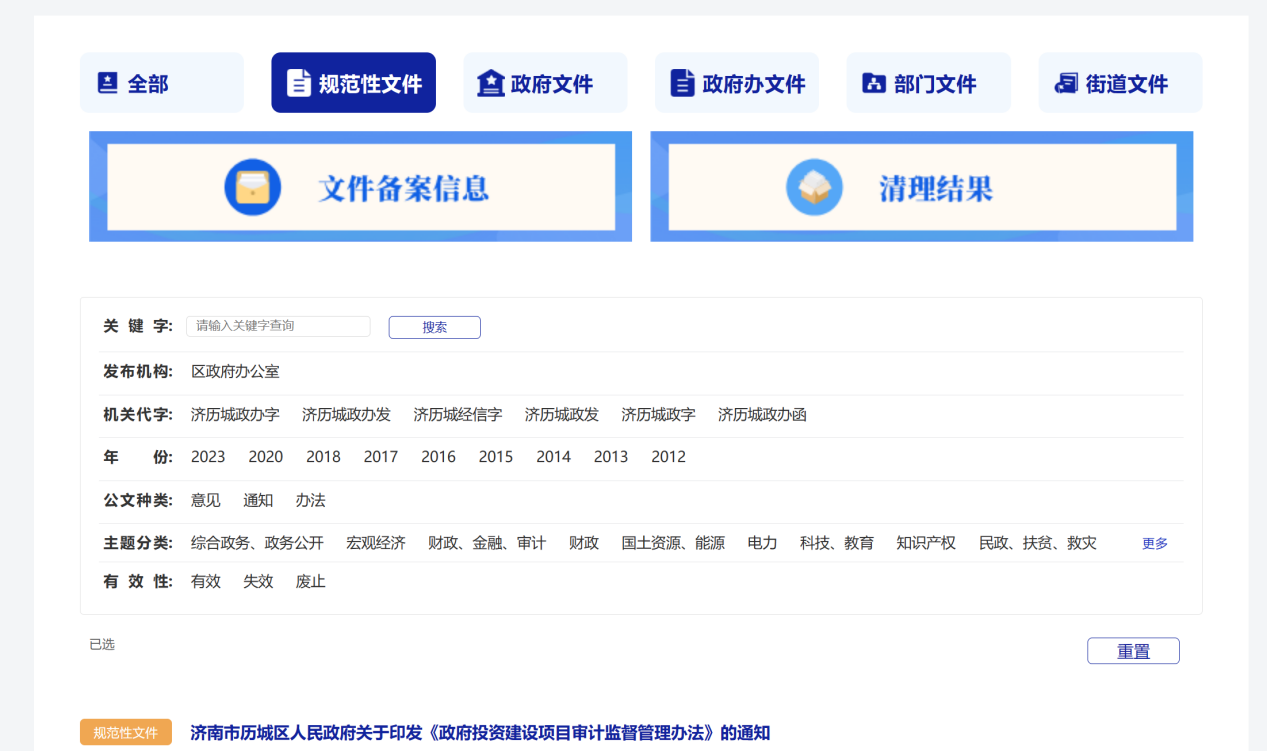
Task: Filter by 济历城政发 code
Action: pos(562,414)
